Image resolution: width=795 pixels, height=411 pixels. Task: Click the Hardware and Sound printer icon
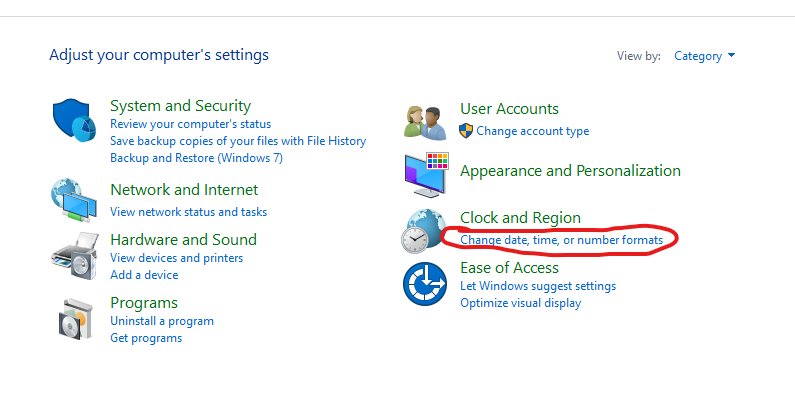[x=75, y=256]
